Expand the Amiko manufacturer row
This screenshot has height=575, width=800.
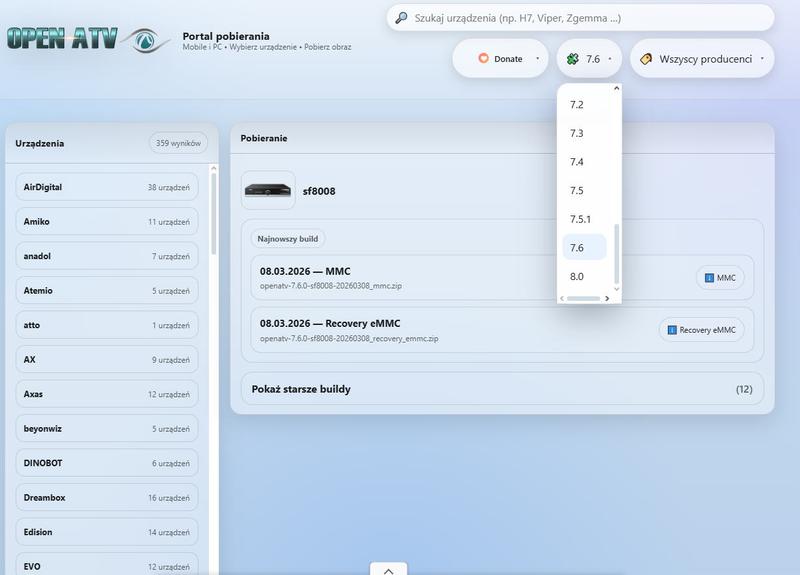click(x=107, y=221)
